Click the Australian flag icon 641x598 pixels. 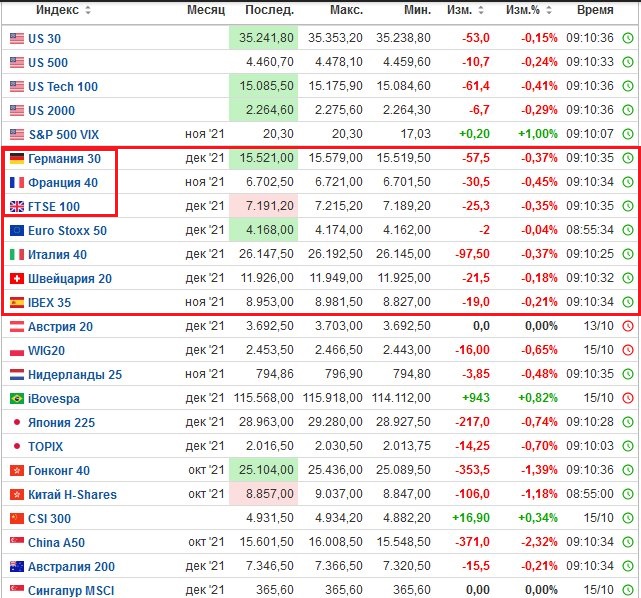point(17,567)
